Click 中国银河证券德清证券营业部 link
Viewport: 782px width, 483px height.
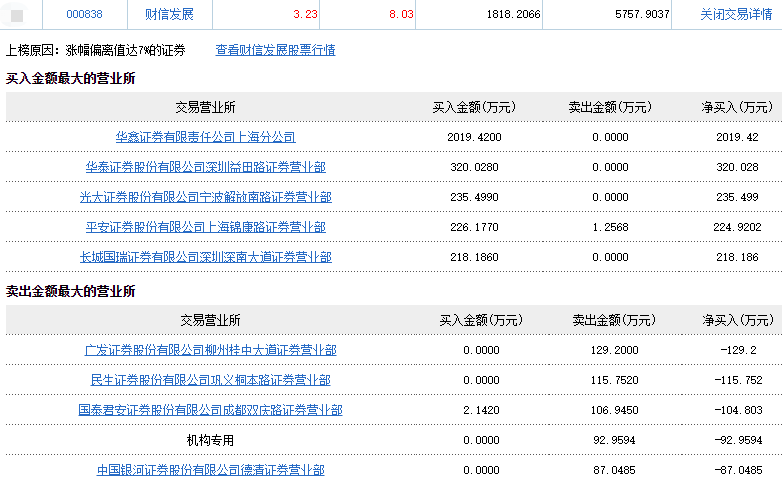[x=210, y=470]
